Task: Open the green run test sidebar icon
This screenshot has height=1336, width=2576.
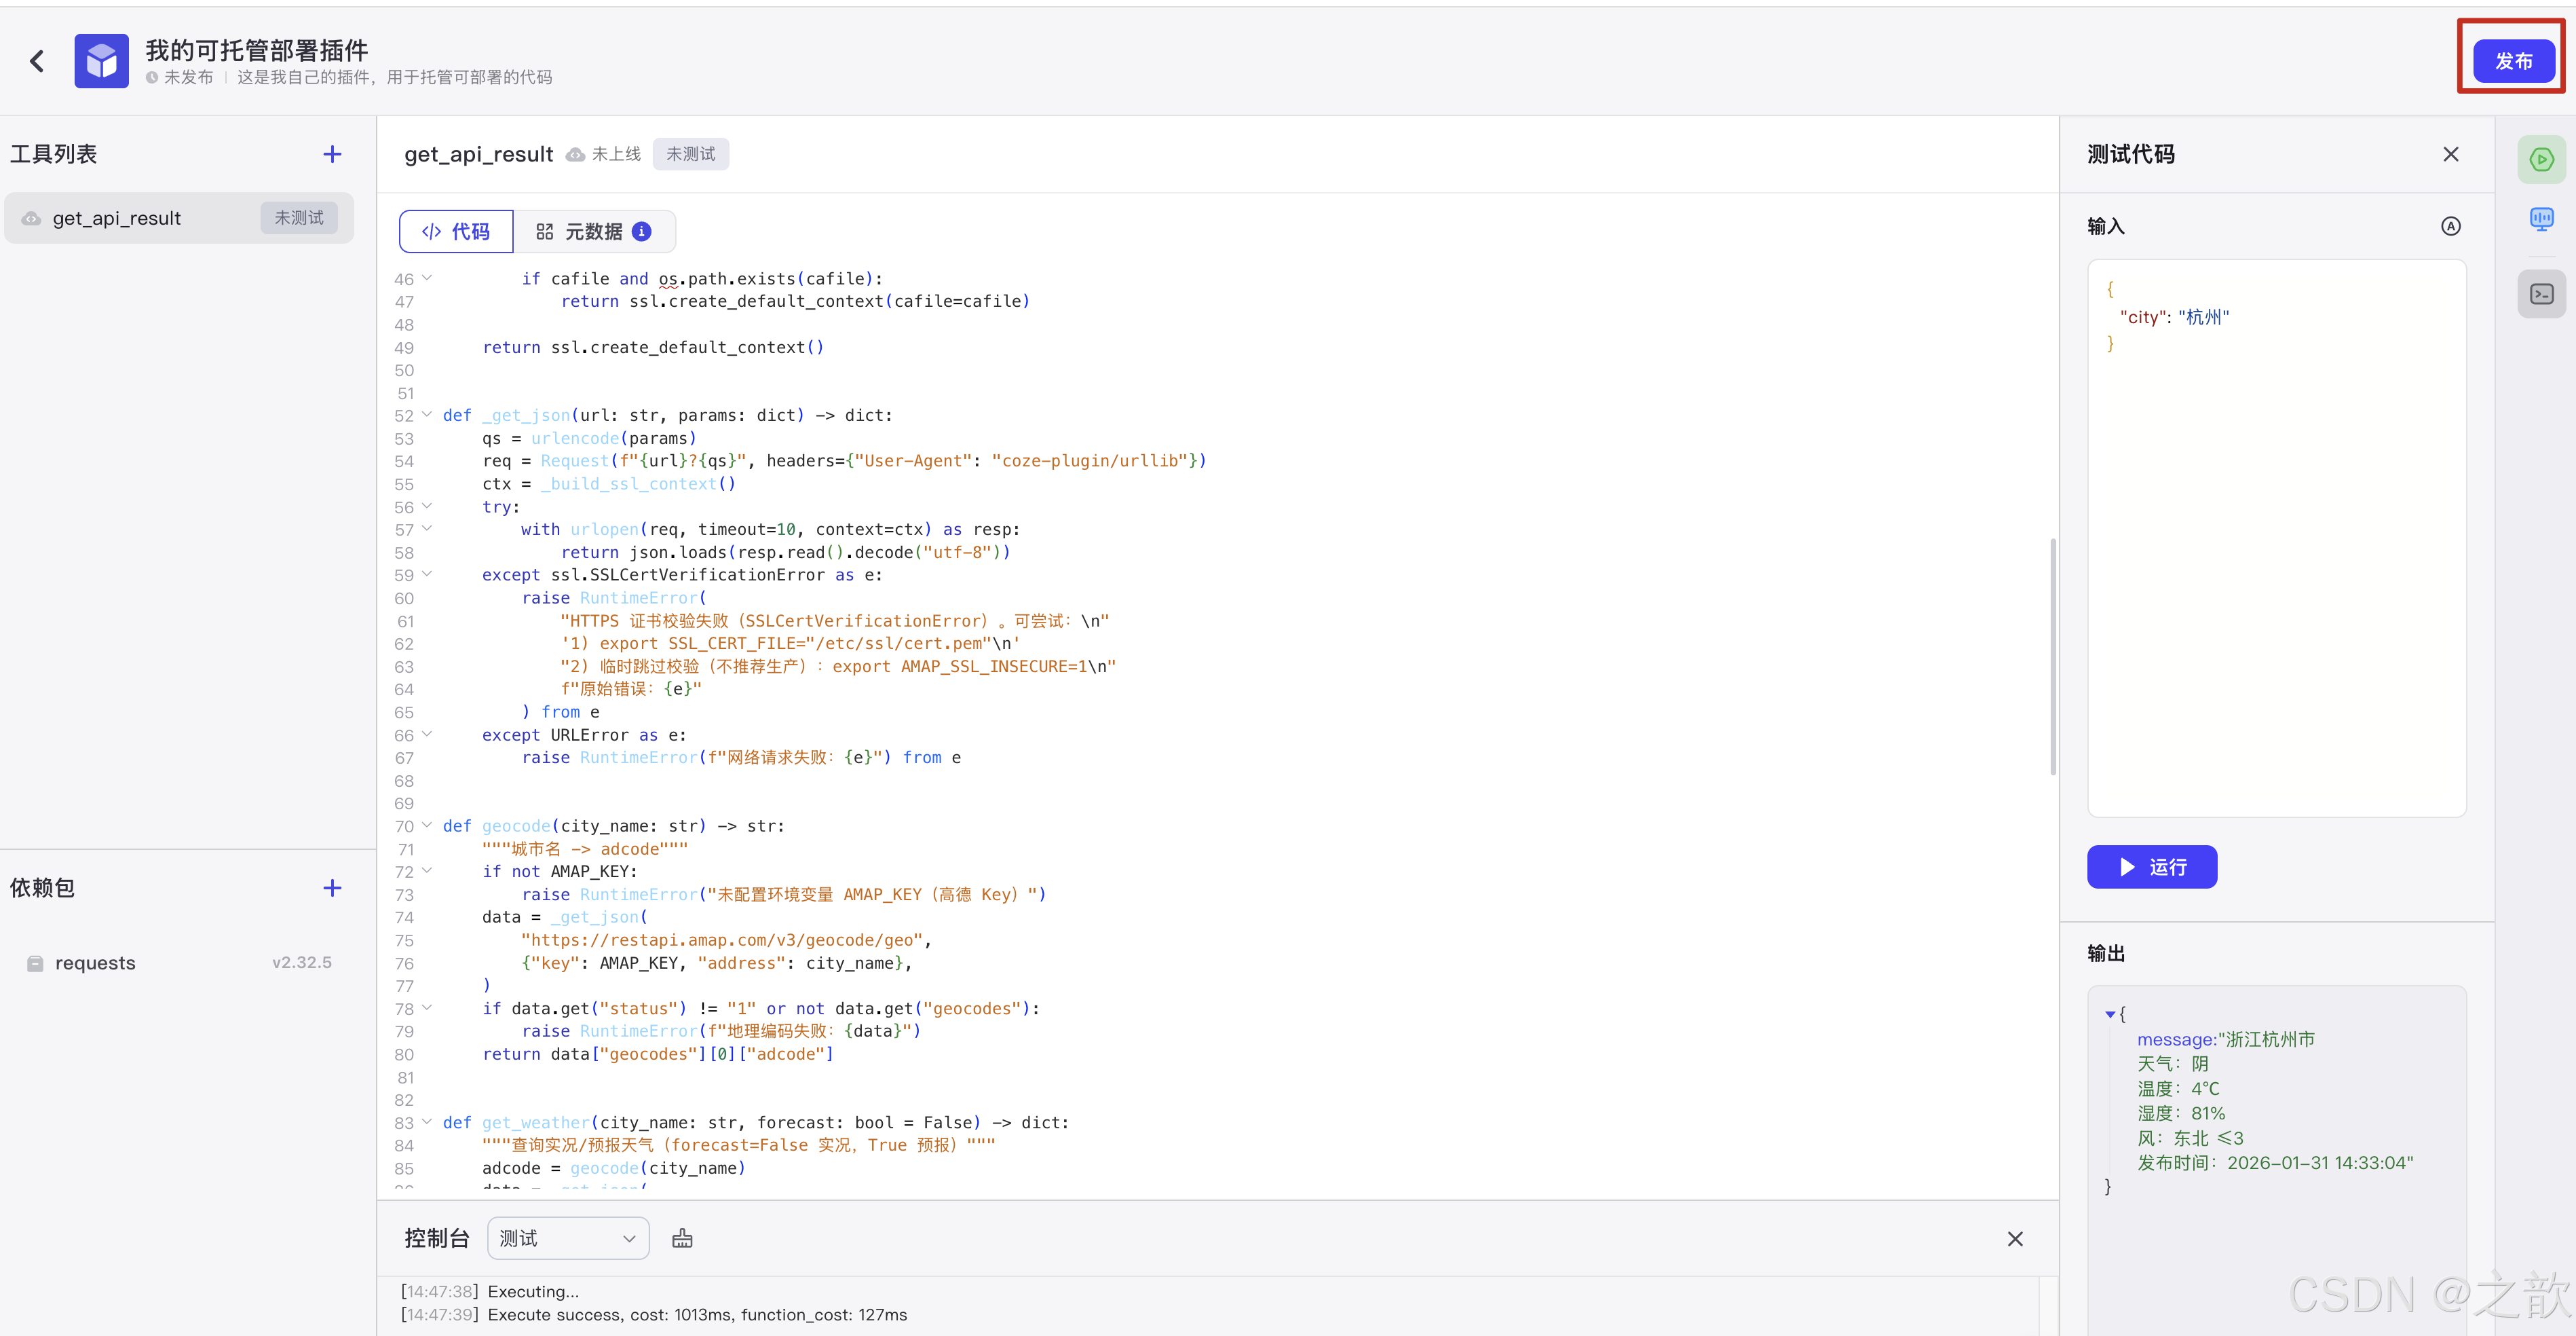Action: tap(2541, 160)
